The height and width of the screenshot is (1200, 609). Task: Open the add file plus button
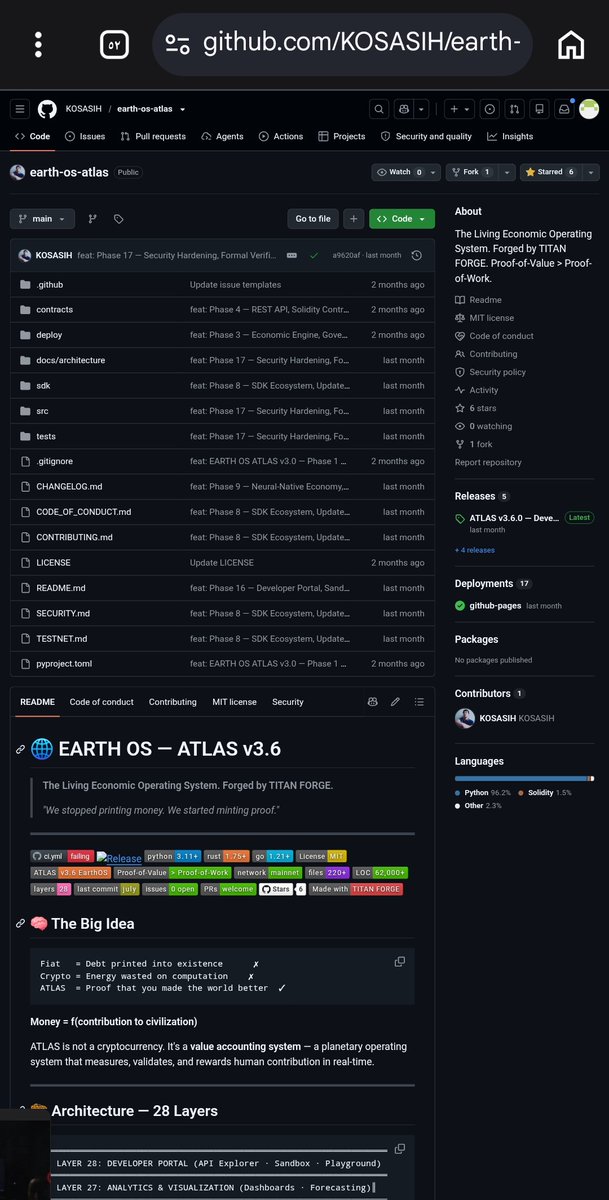353,218
